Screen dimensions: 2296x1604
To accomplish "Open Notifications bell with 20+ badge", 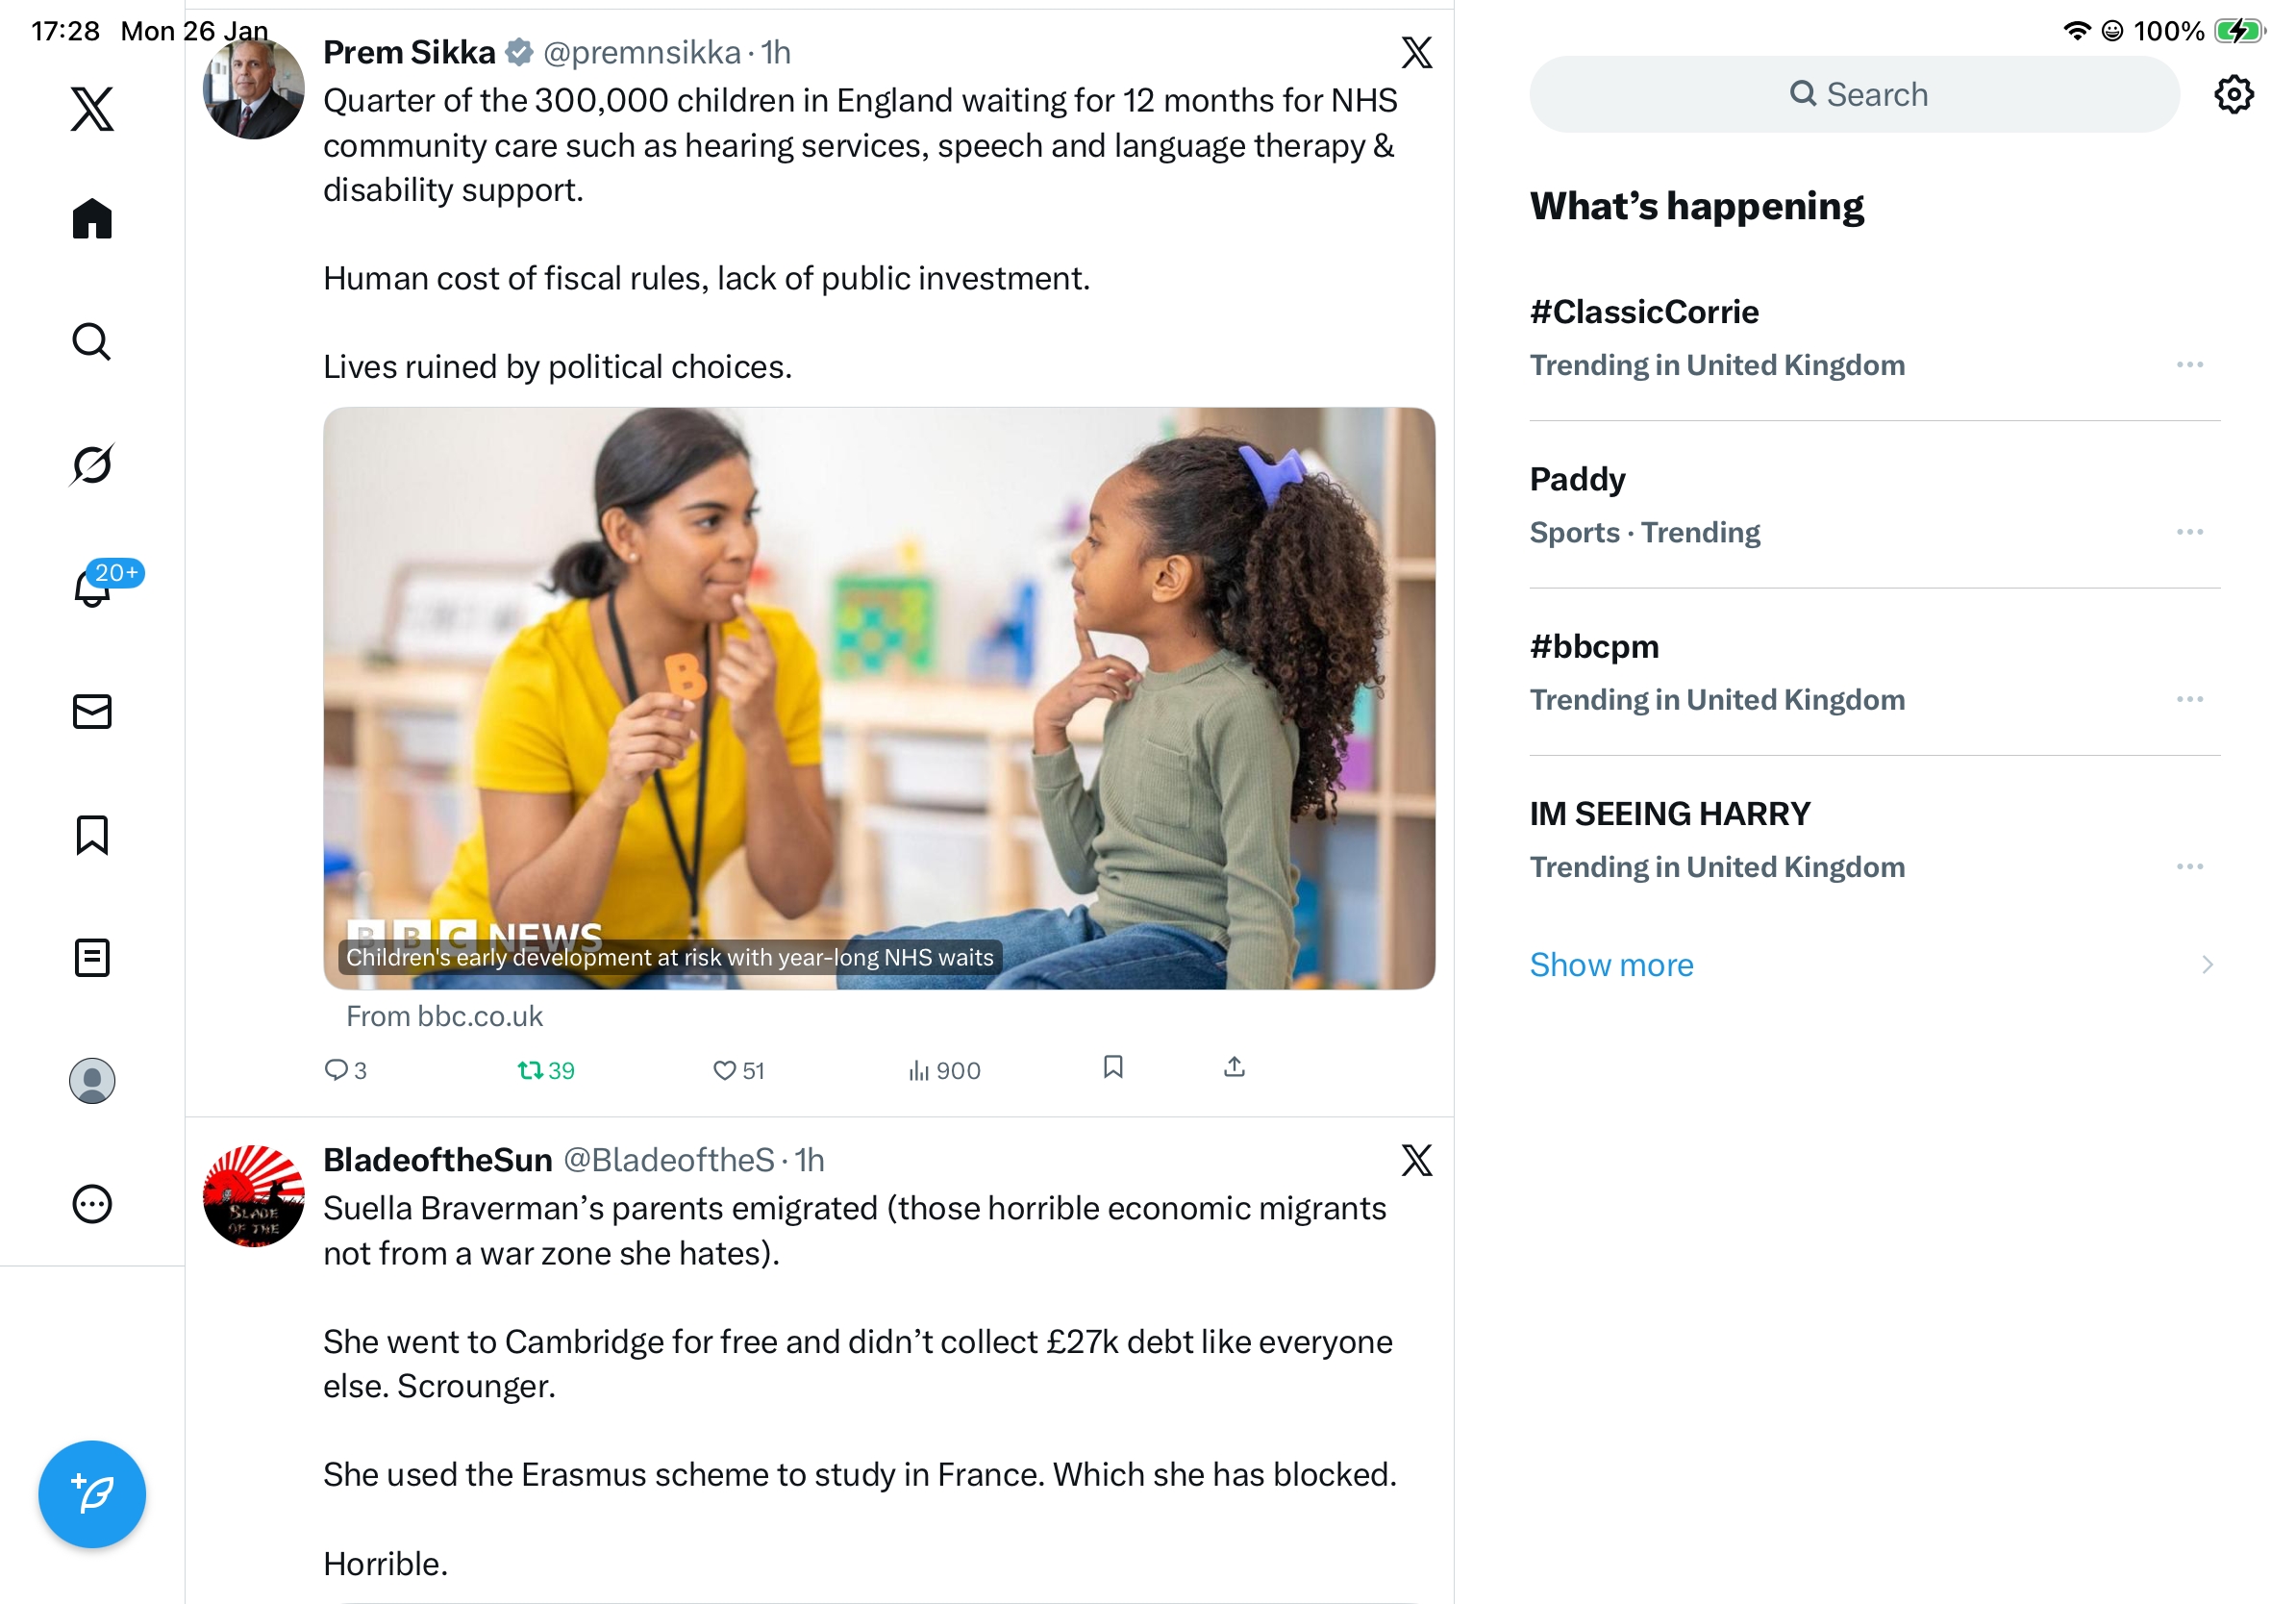I will tap(92, 587).
